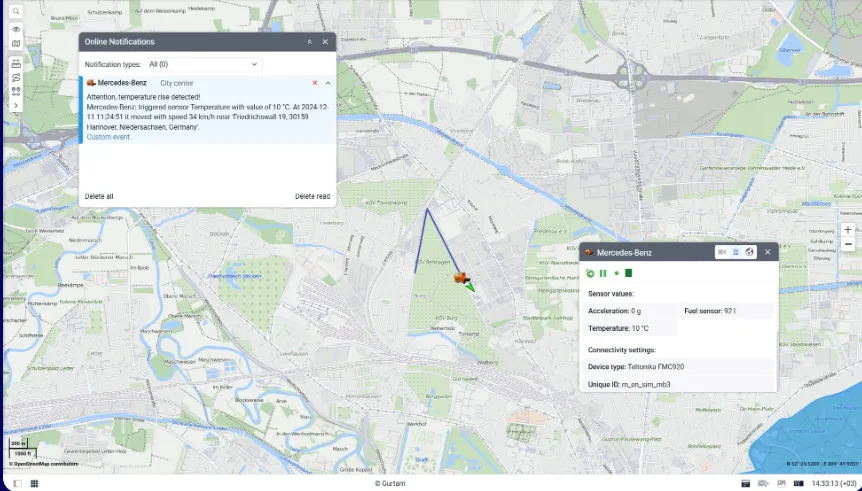Click the Sensor values heading

(610, 294)
